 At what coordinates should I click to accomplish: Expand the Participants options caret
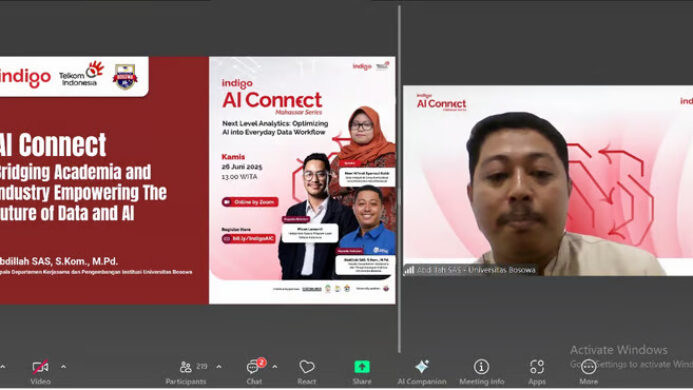[219, 367]
